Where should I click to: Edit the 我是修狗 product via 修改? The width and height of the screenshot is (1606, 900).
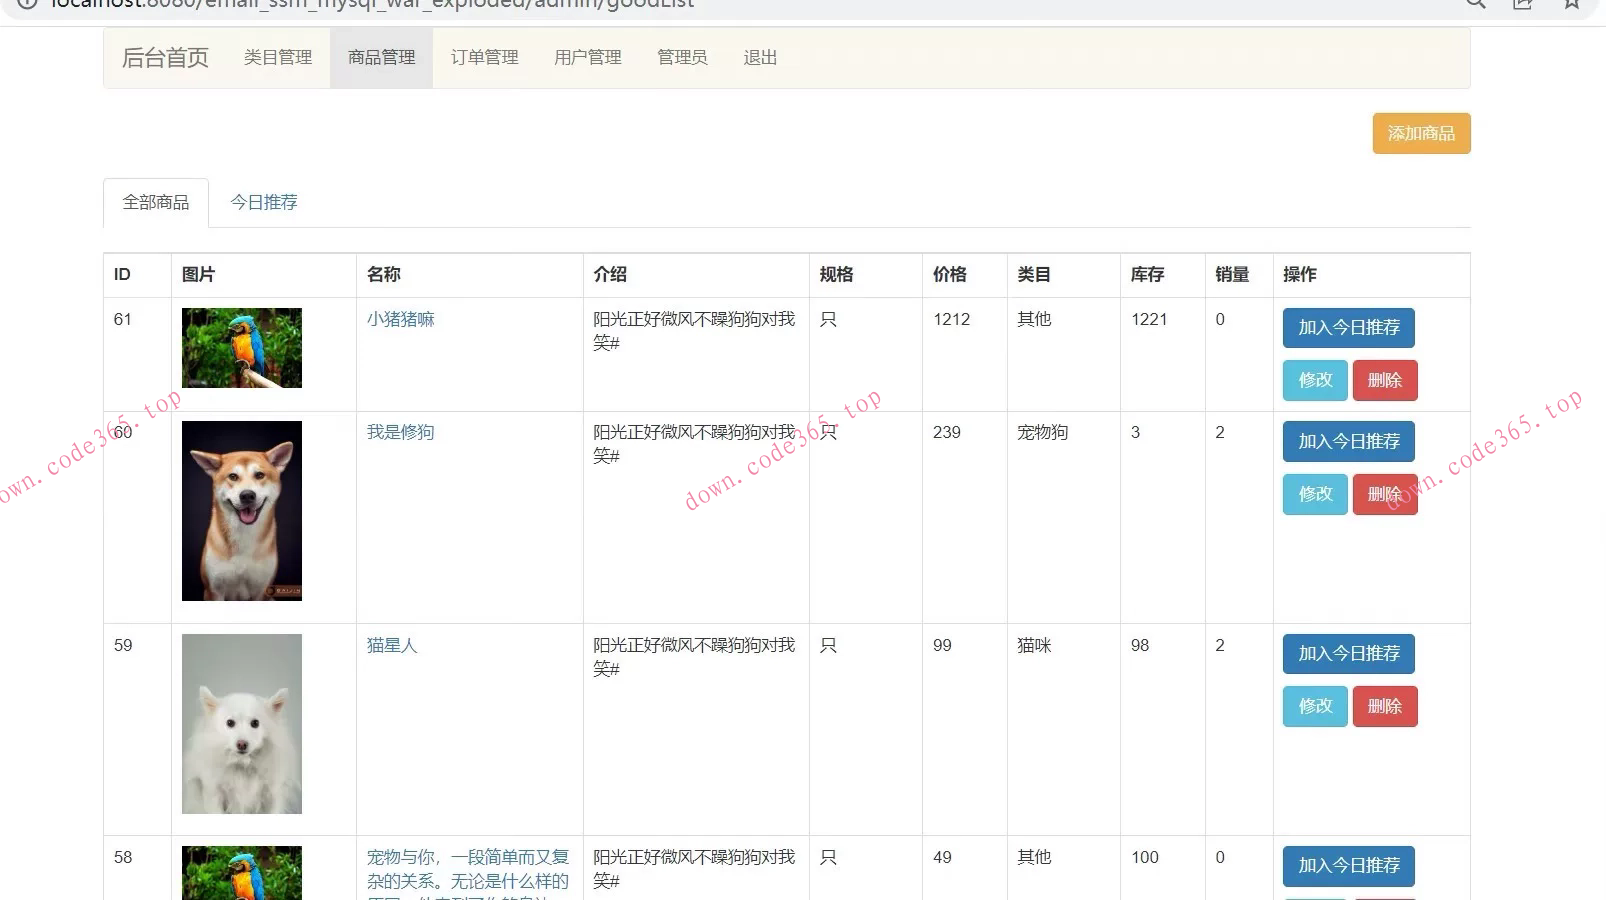(x=1315, y=494)
